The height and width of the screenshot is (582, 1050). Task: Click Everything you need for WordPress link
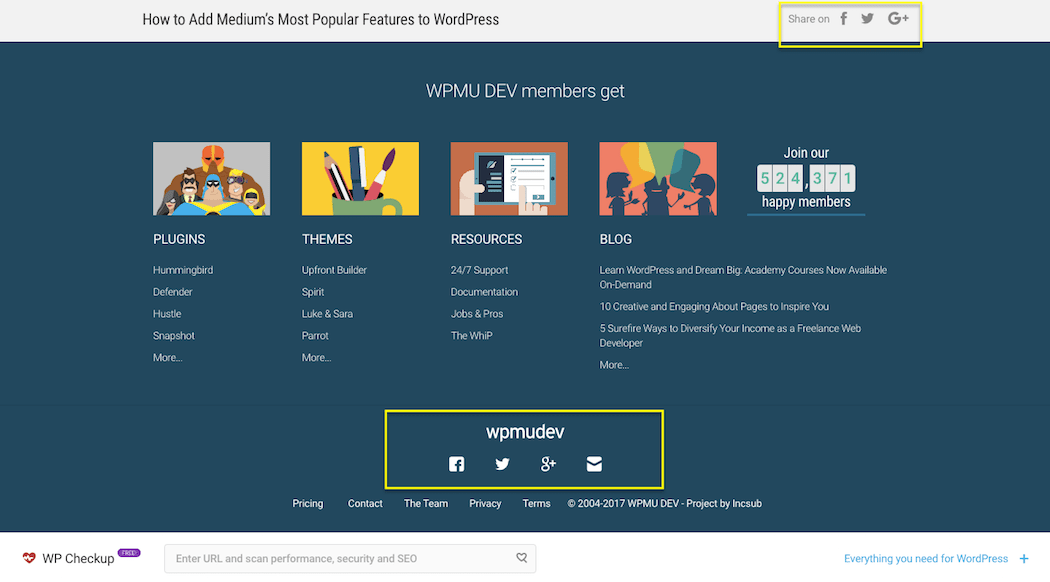[925, 559]
